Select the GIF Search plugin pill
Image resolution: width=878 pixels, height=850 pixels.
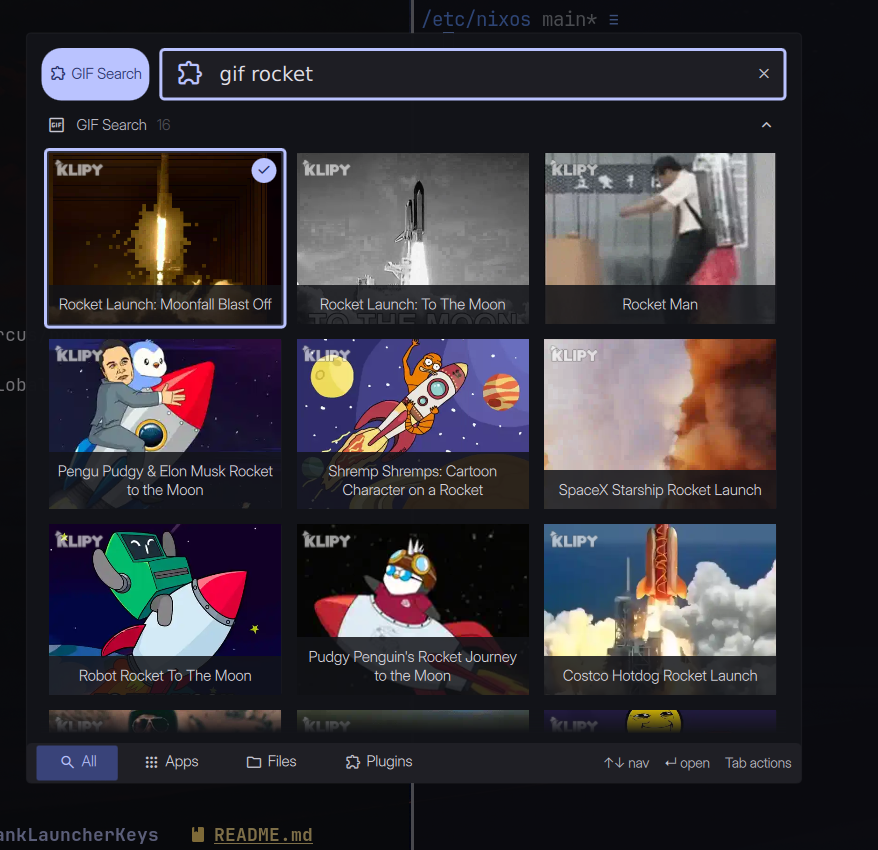pyautogui.click(x=95, y=74)
